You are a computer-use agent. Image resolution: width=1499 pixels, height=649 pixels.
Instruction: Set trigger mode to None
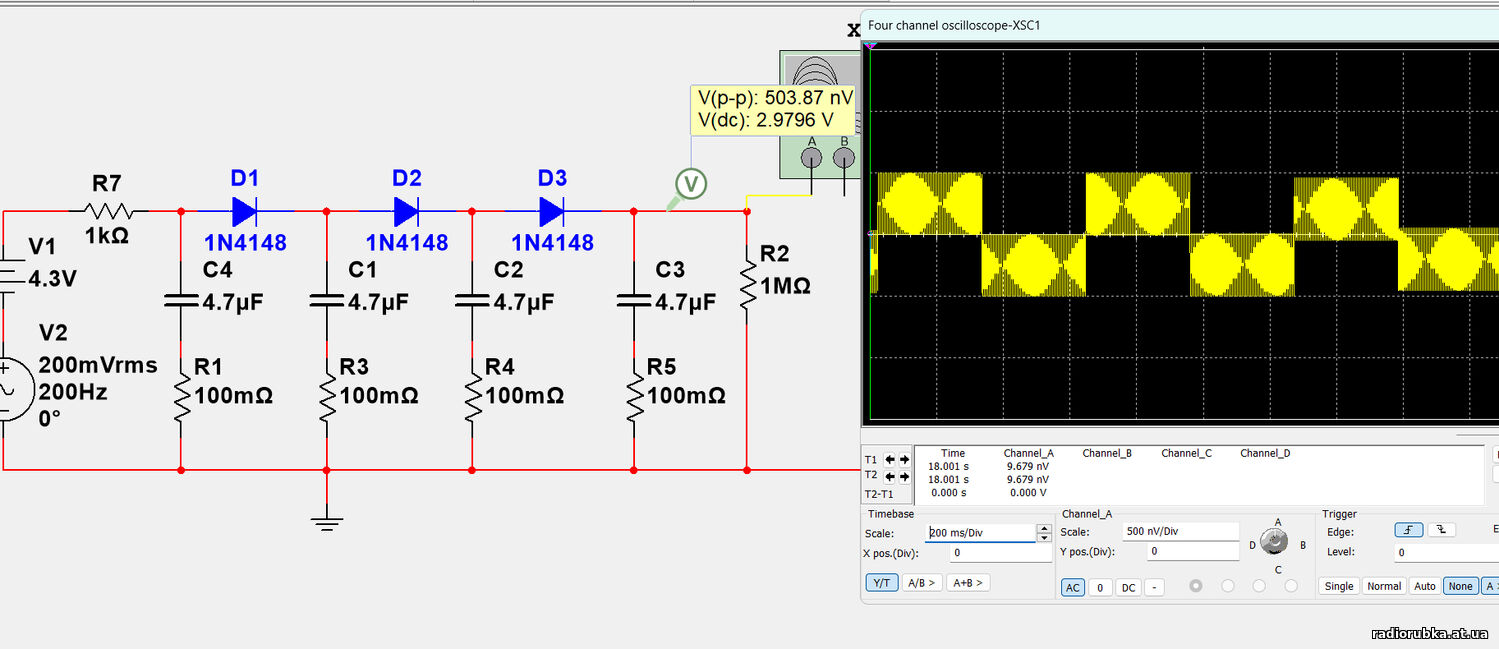[x=1461, y=586]
